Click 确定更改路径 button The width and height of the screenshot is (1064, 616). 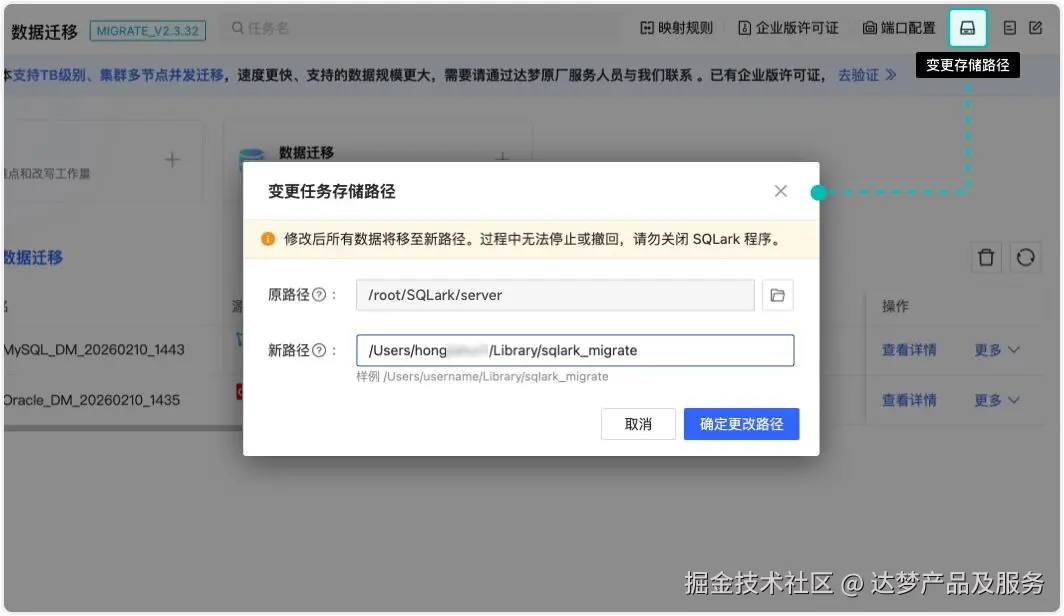[741, 424]
